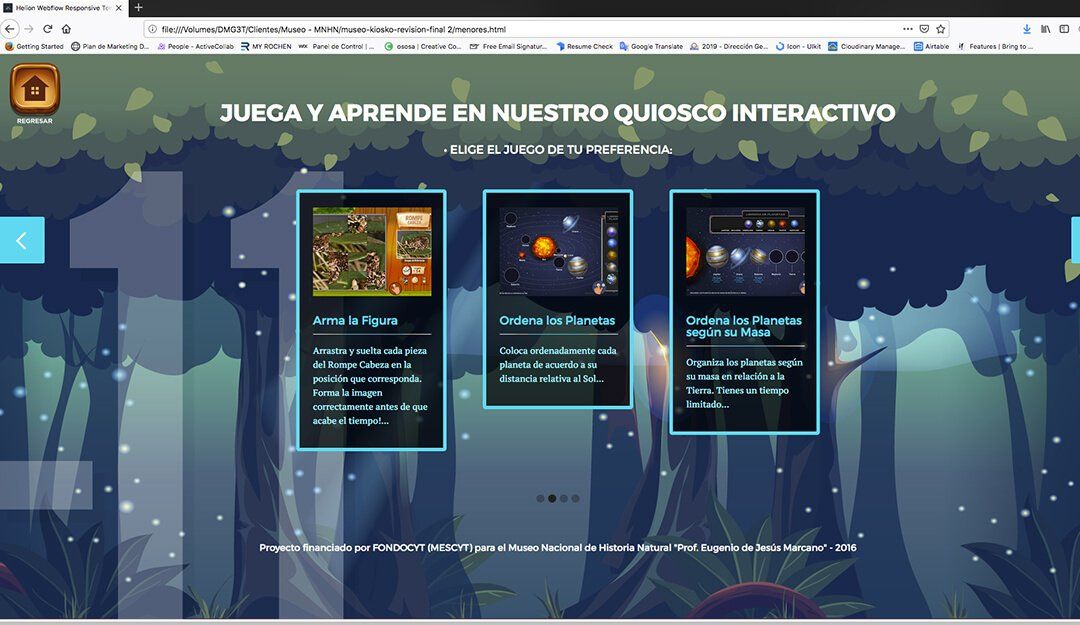Viewport: 1080px width, 625px height.
Task: Select the fourth carousel page dot
Action: click(576, 498)
